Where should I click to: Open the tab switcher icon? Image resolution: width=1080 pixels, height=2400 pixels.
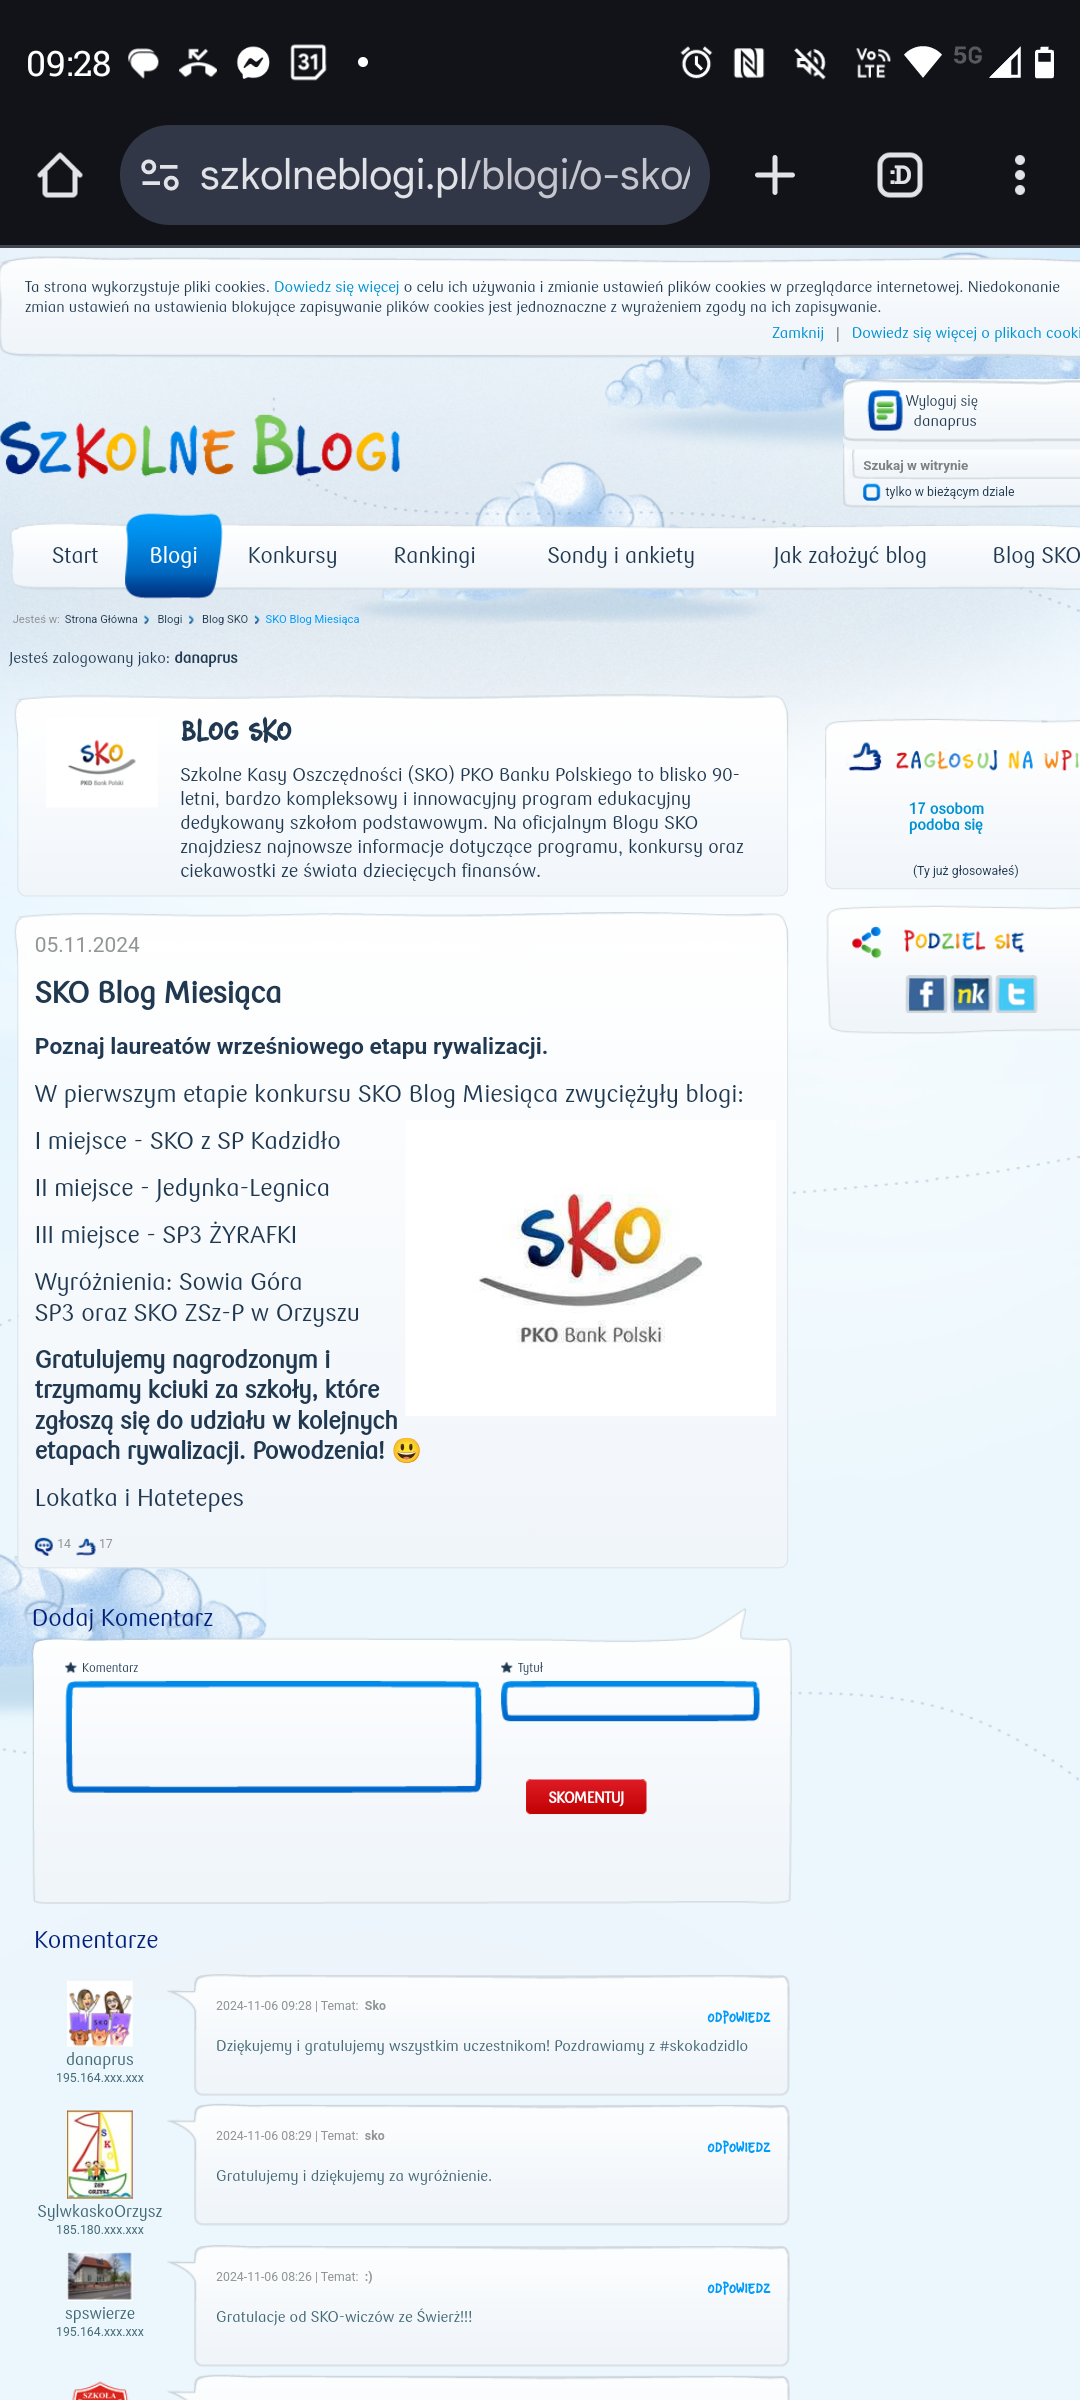[x=900, y=176]
